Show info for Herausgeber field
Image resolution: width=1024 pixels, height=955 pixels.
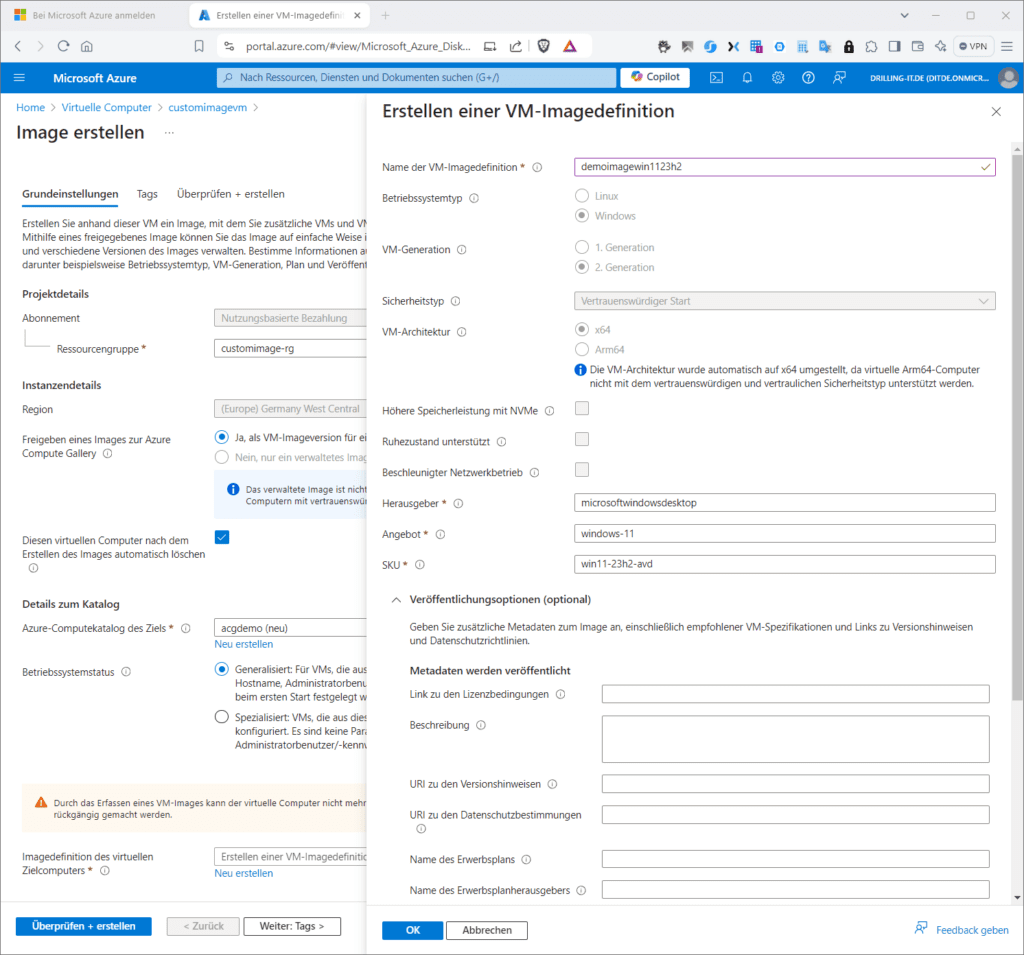tap(458, 504)
